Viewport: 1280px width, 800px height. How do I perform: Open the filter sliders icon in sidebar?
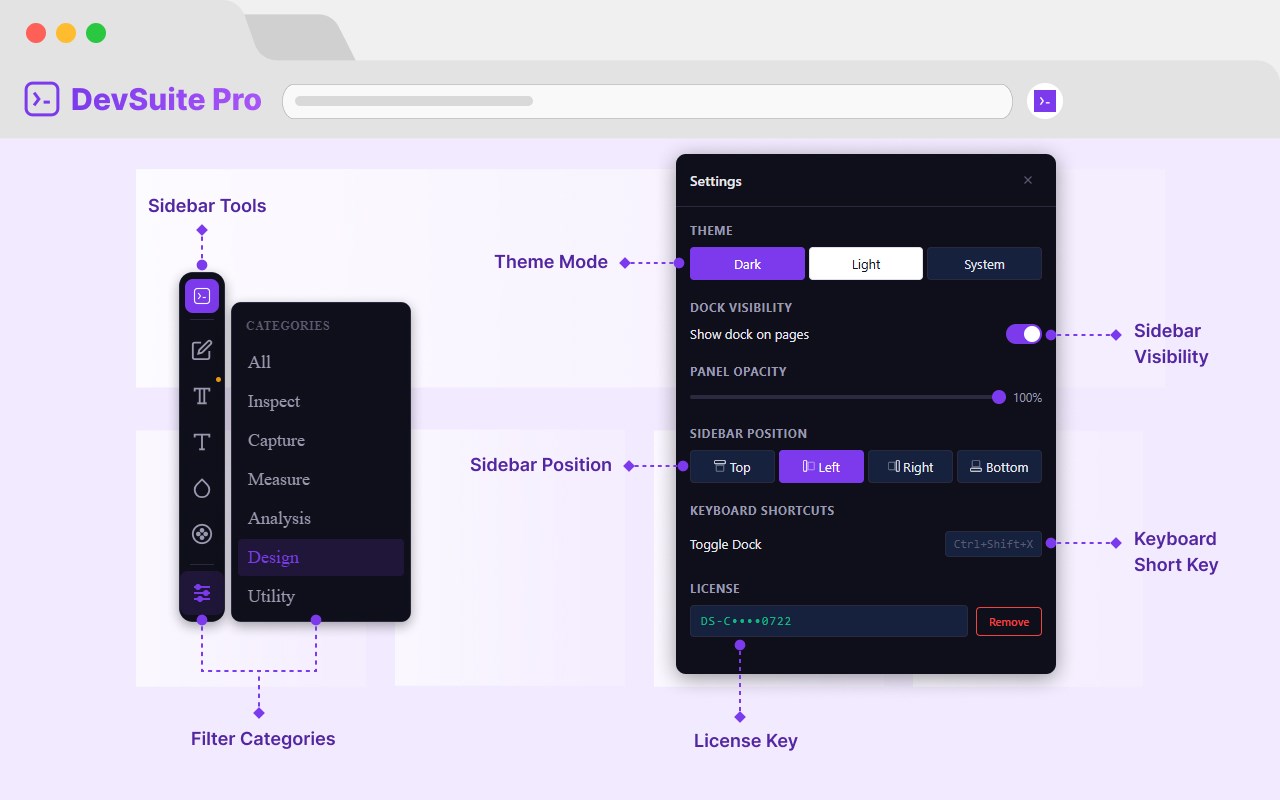click(x=202, y=593)
